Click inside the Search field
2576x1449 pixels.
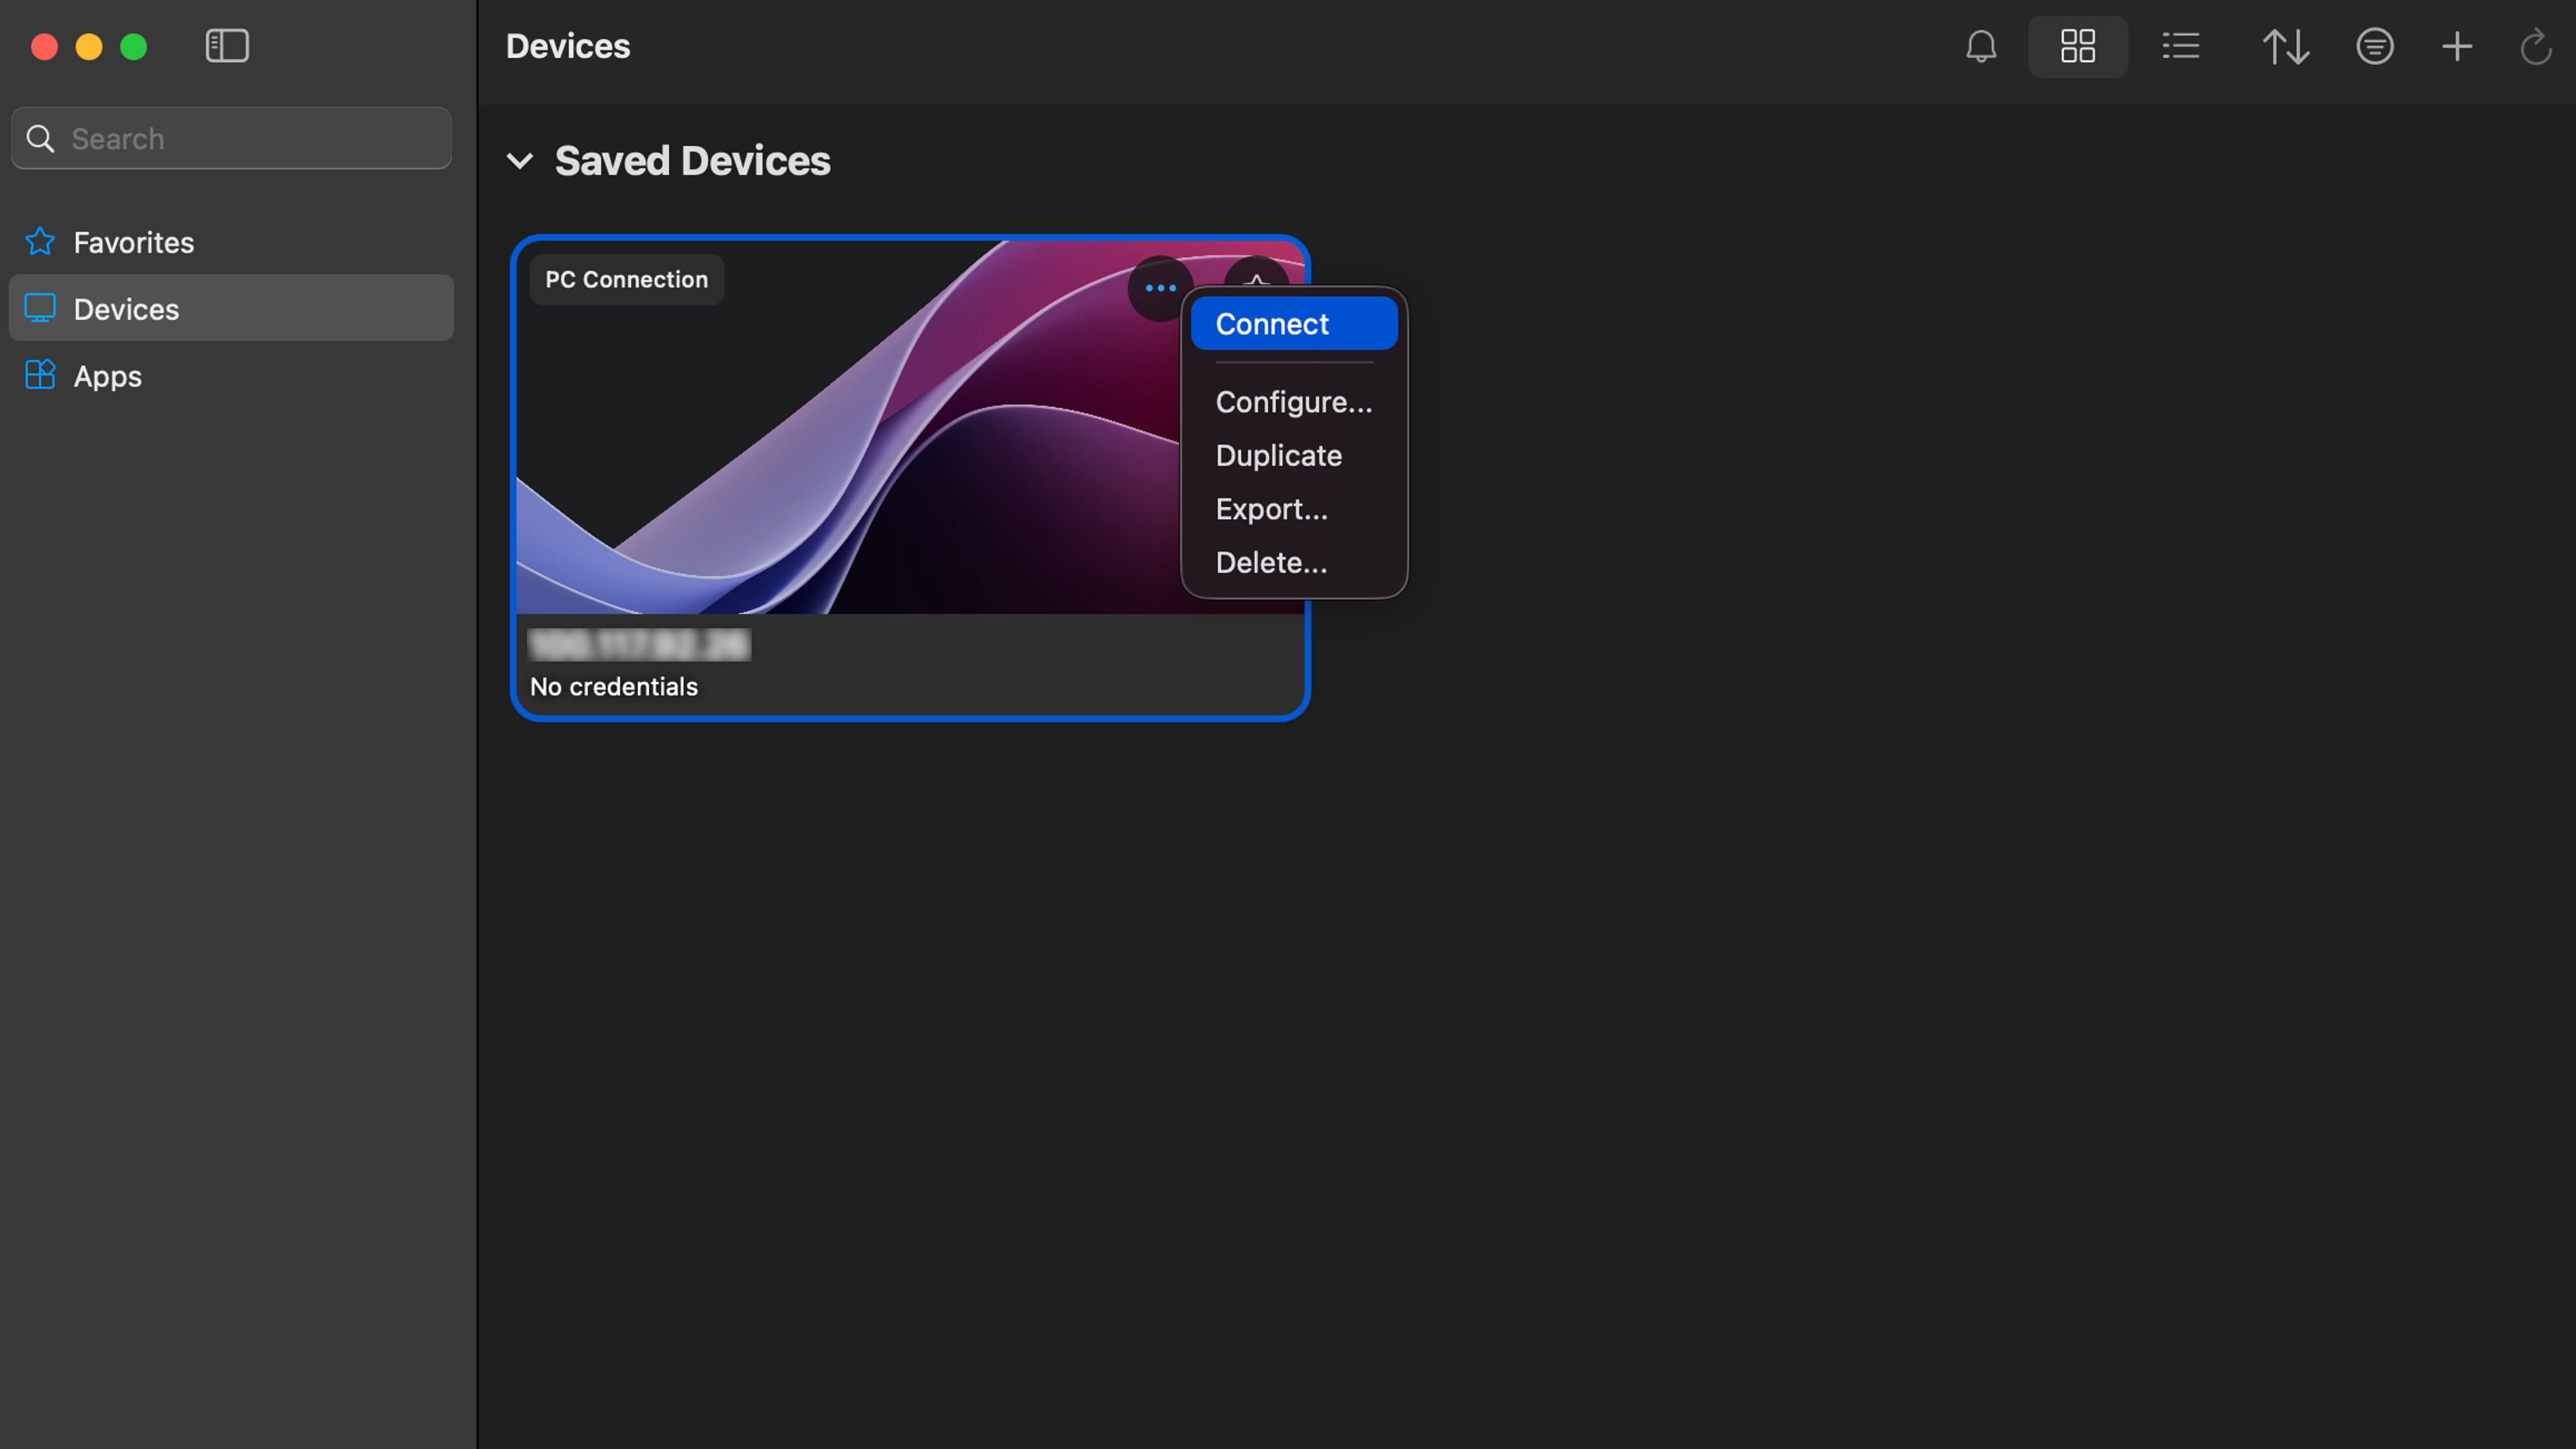pos(230,138)
